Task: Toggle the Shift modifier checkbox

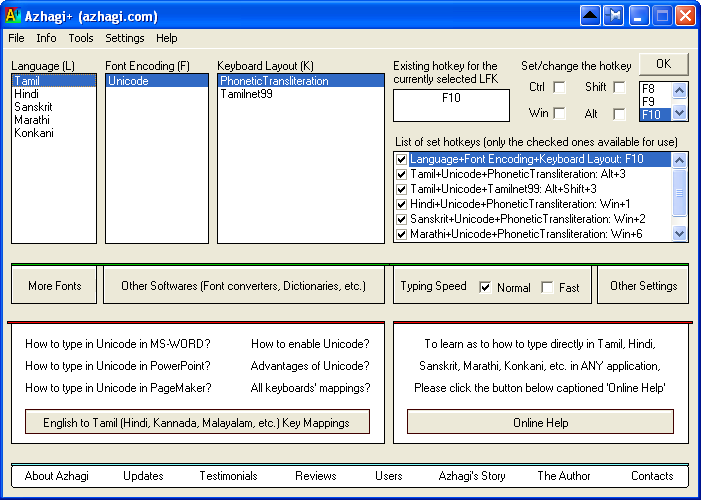Action: [619, 87]
